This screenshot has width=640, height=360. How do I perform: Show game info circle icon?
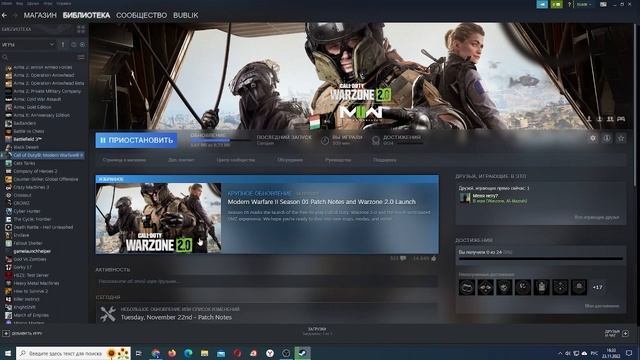(x=607, y=138)
